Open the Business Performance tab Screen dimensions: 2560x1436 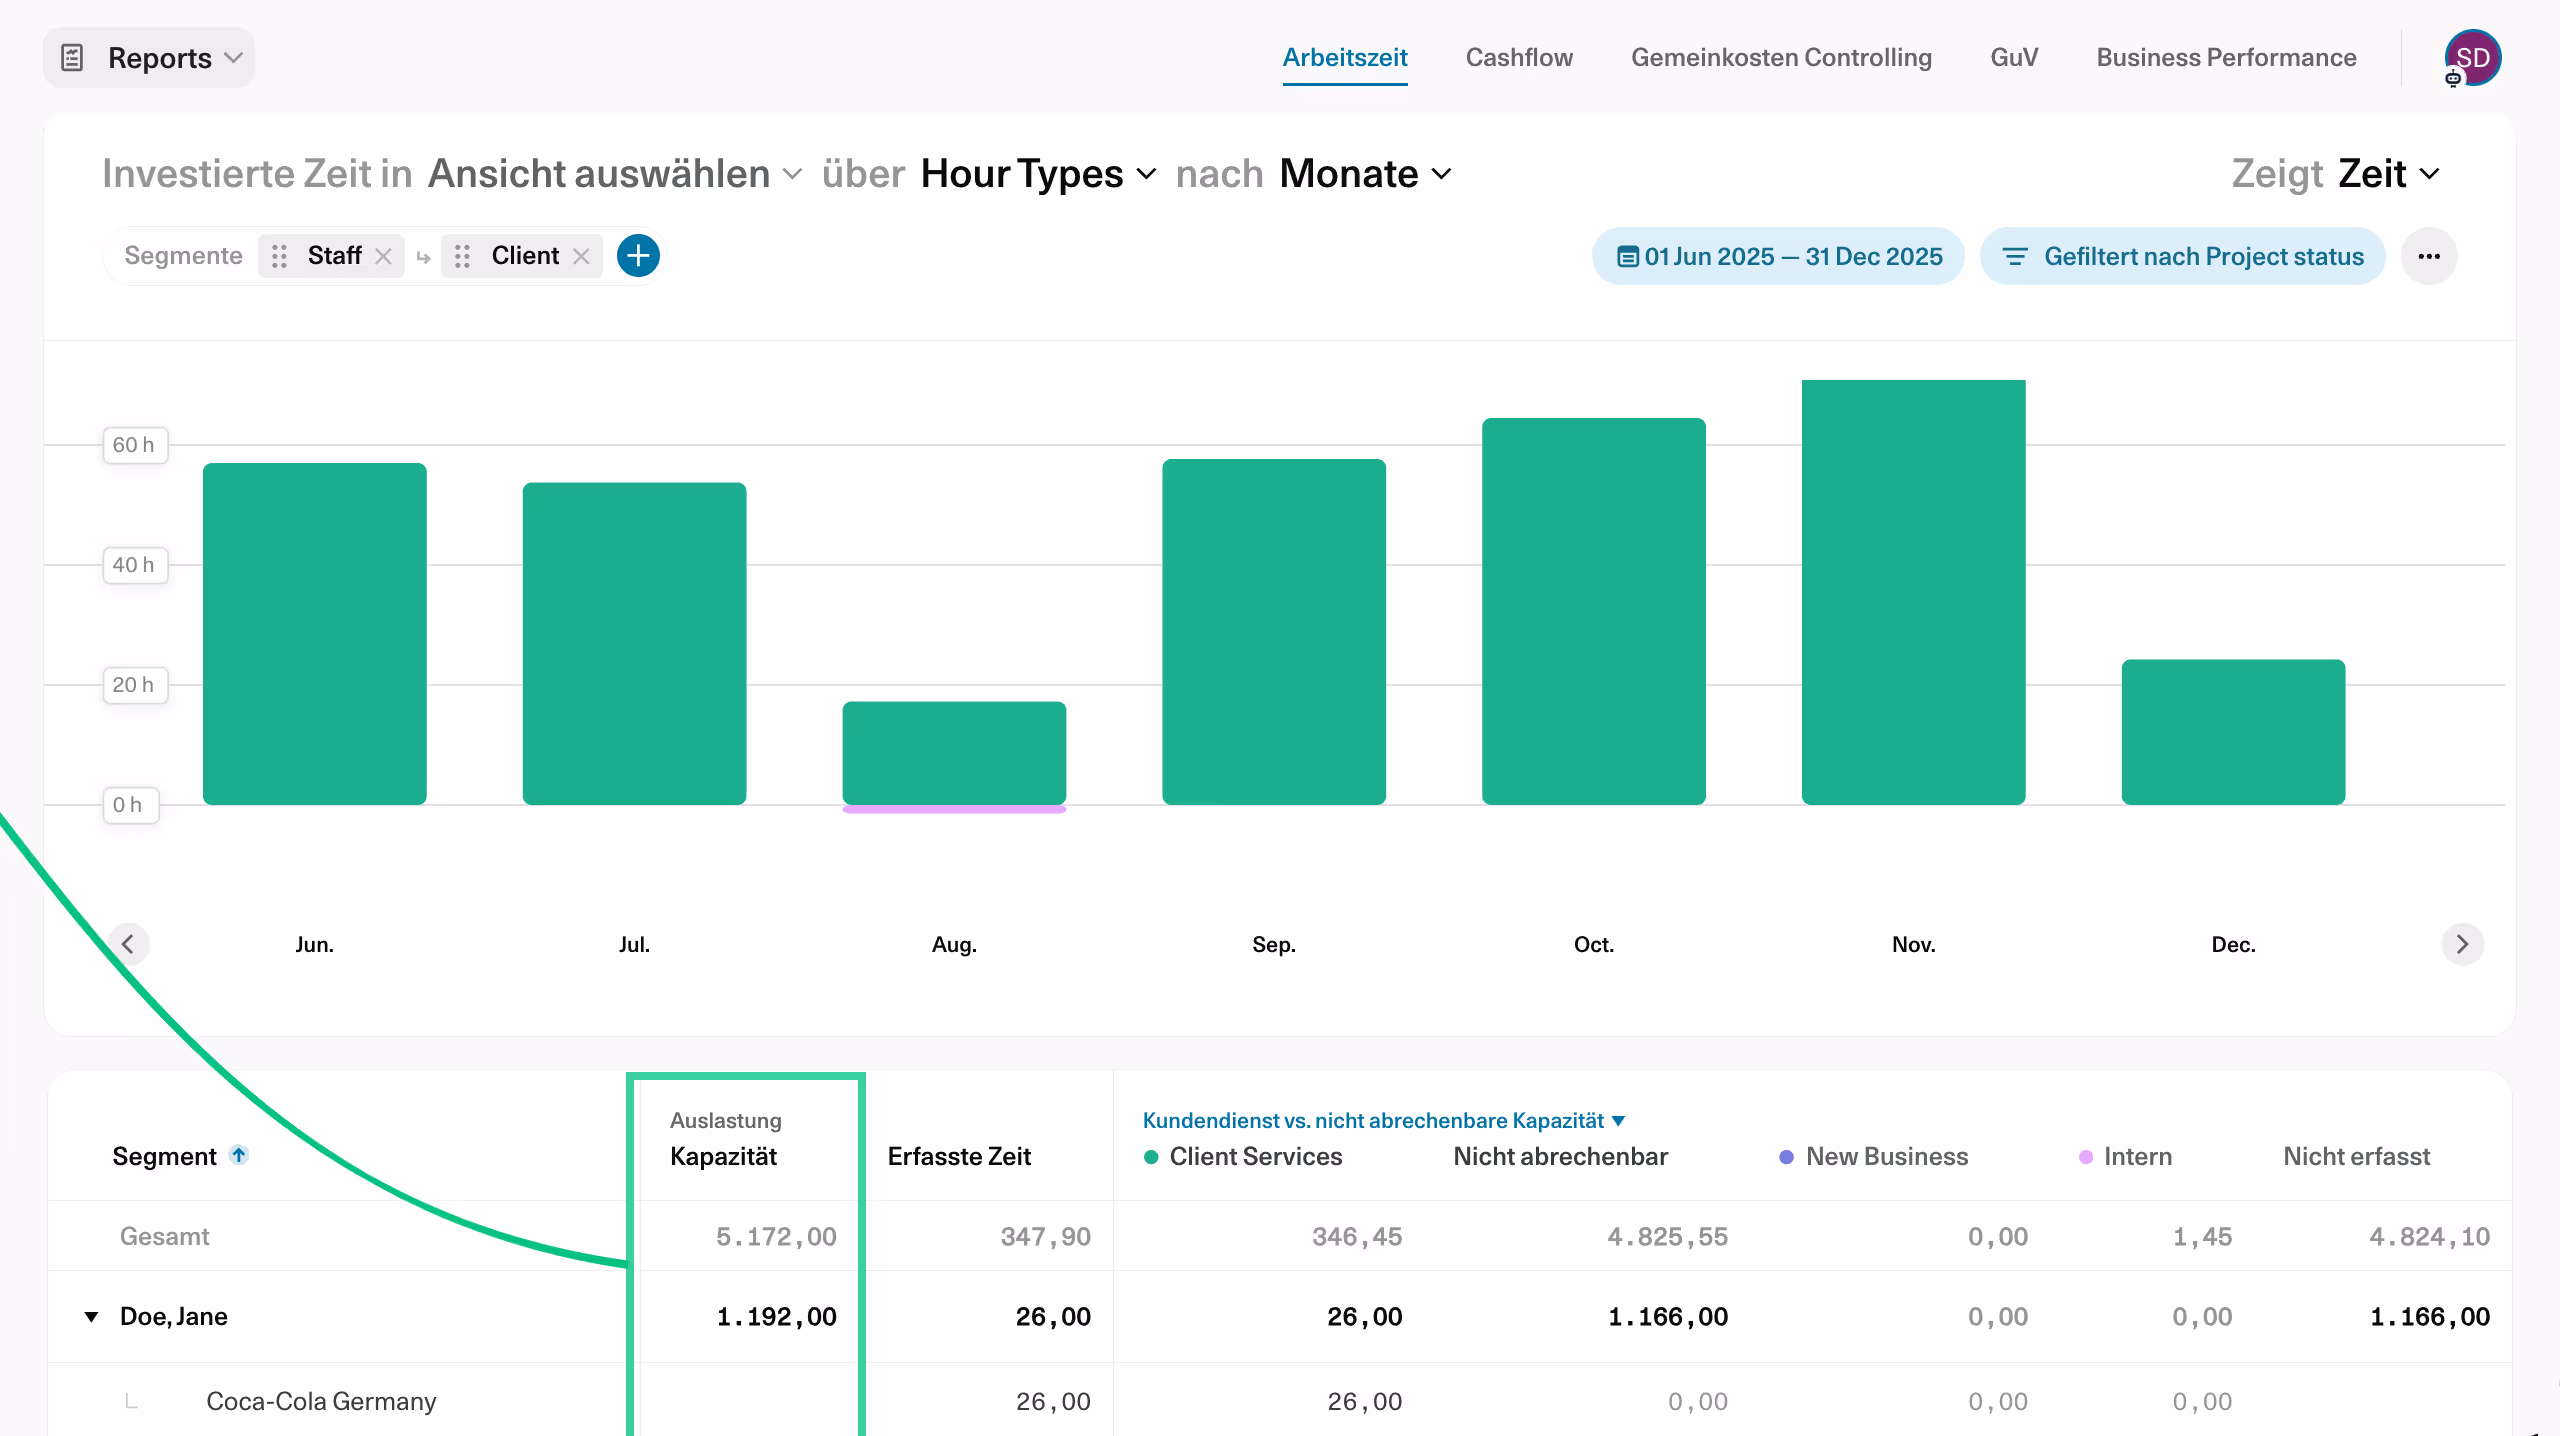(2226, 58)
